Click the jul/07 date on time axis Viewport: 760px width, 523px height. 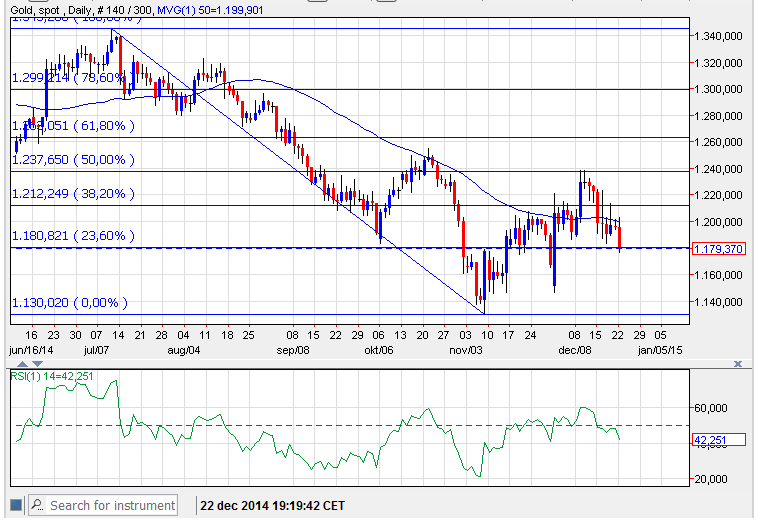pyautogui.click(x=97, y=351)
